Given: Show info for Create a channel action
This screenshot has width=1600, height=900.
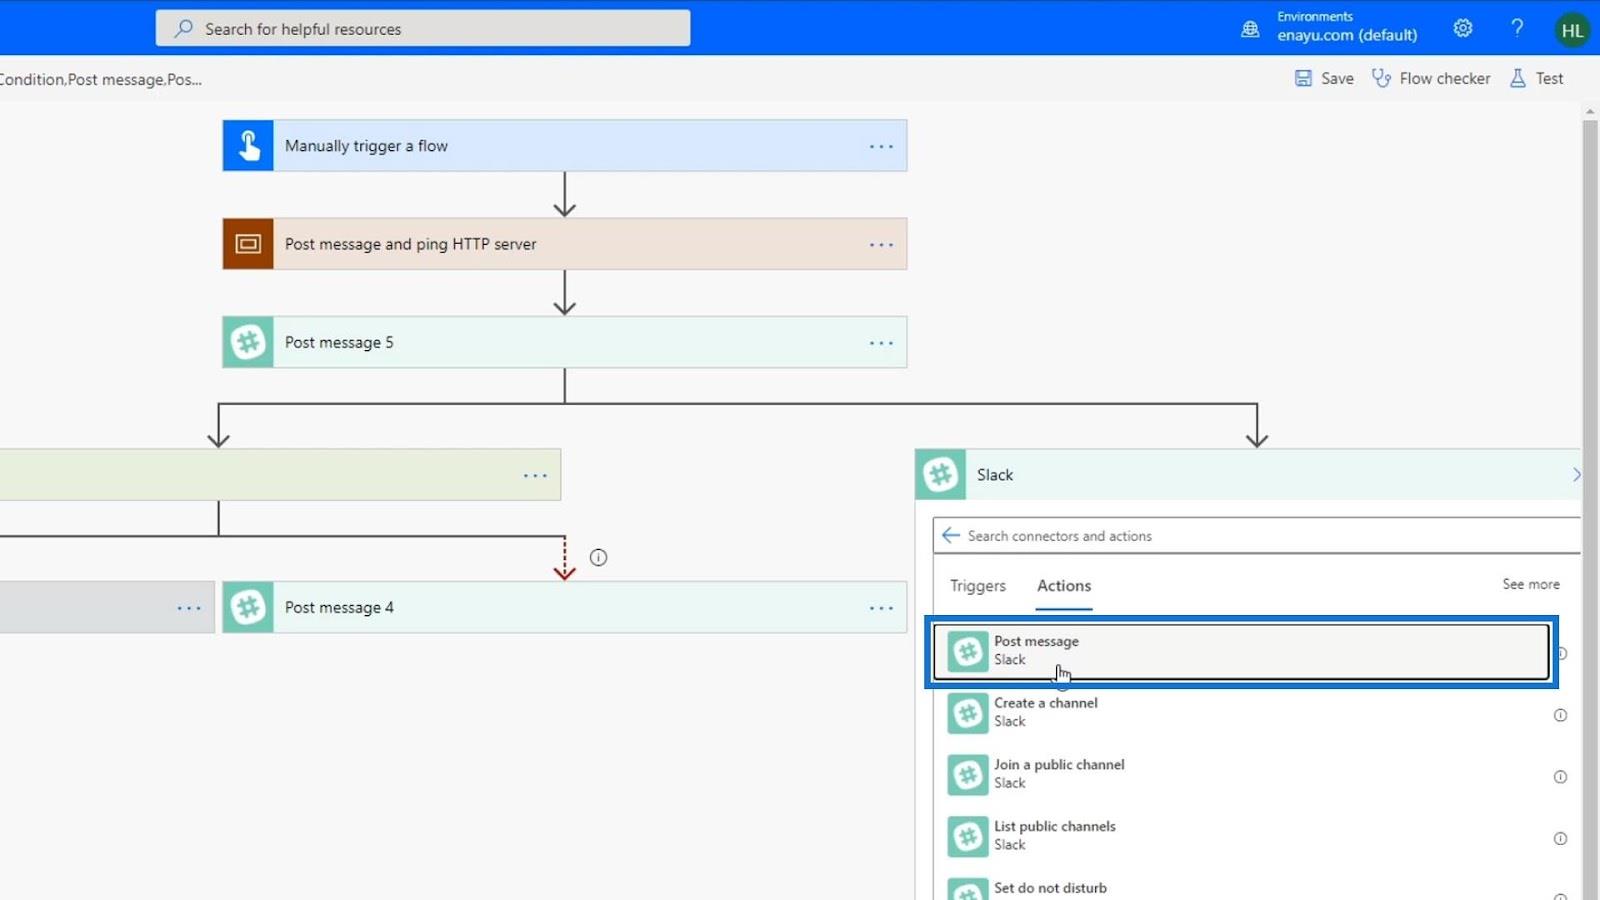Looking at the screenshot, I should pyautogui.click(x=1560, y=715).
